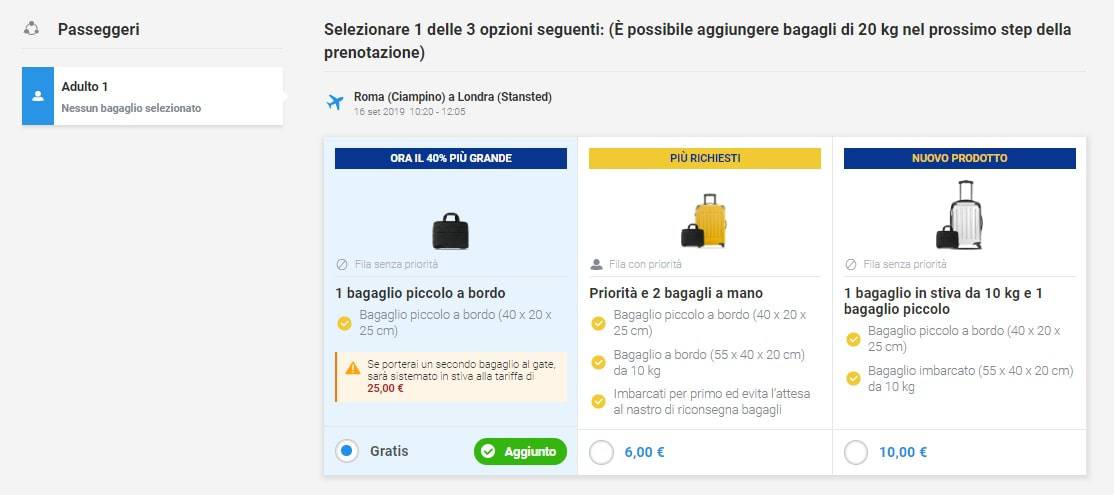Click the Adulto 1 person icon
Viewport: 1114px width, 495px height.
click(x=38, y=96)
